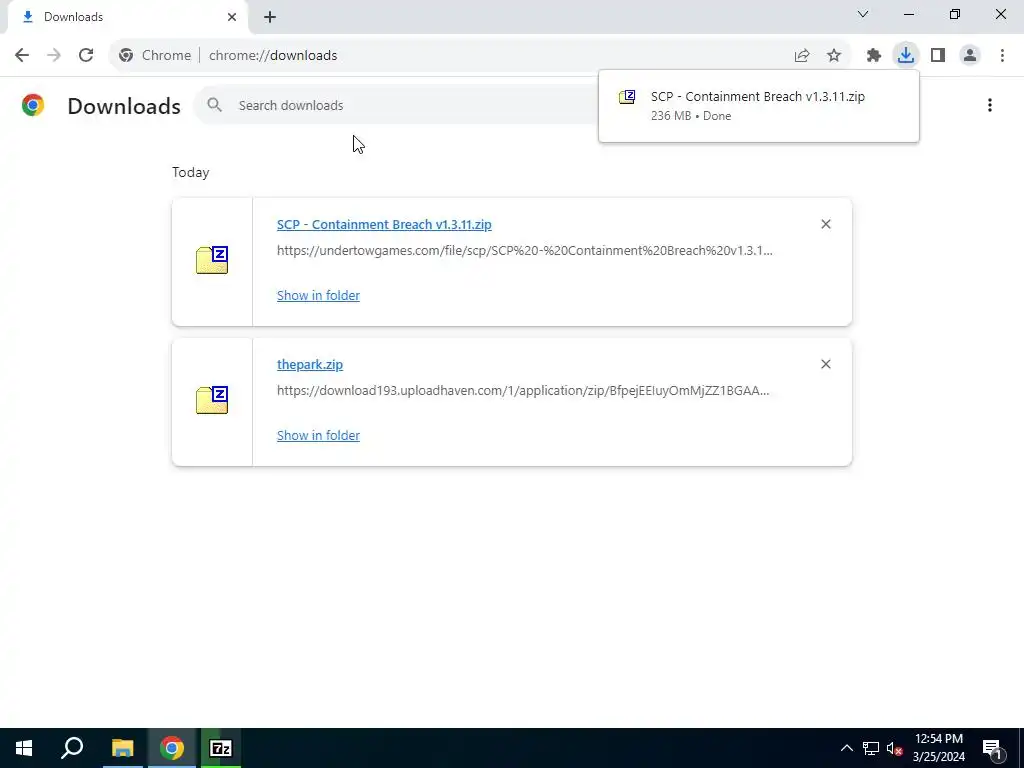Image resolution: width=1024 pixels, height=768 pixels.
Task: Open 7-Zip from the taskbar
Action: 221,748
